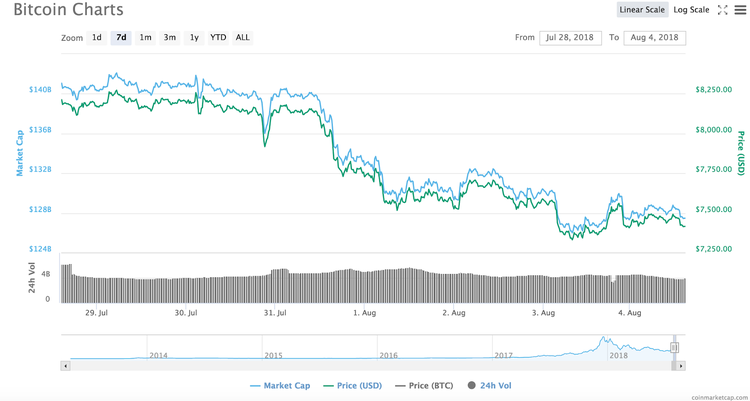Toggle Price (BTC) series in legend
Image resolution: width=750 pixels, height=401 pixels.
coord(424,386)
